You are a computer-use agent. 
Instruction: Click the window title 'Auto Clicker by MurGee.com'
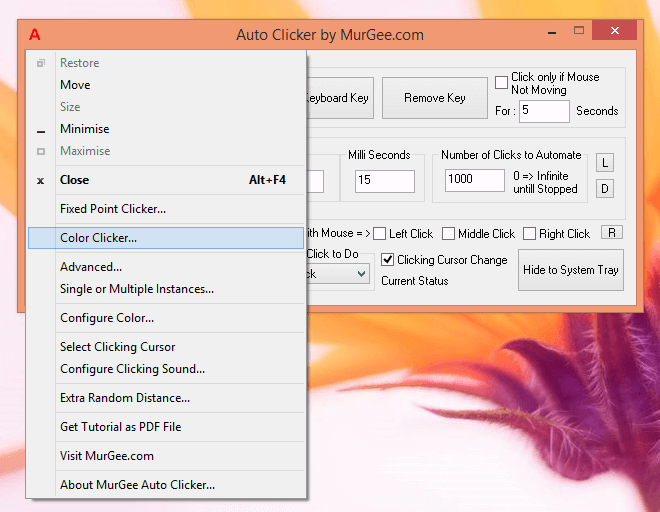[330, 35]
